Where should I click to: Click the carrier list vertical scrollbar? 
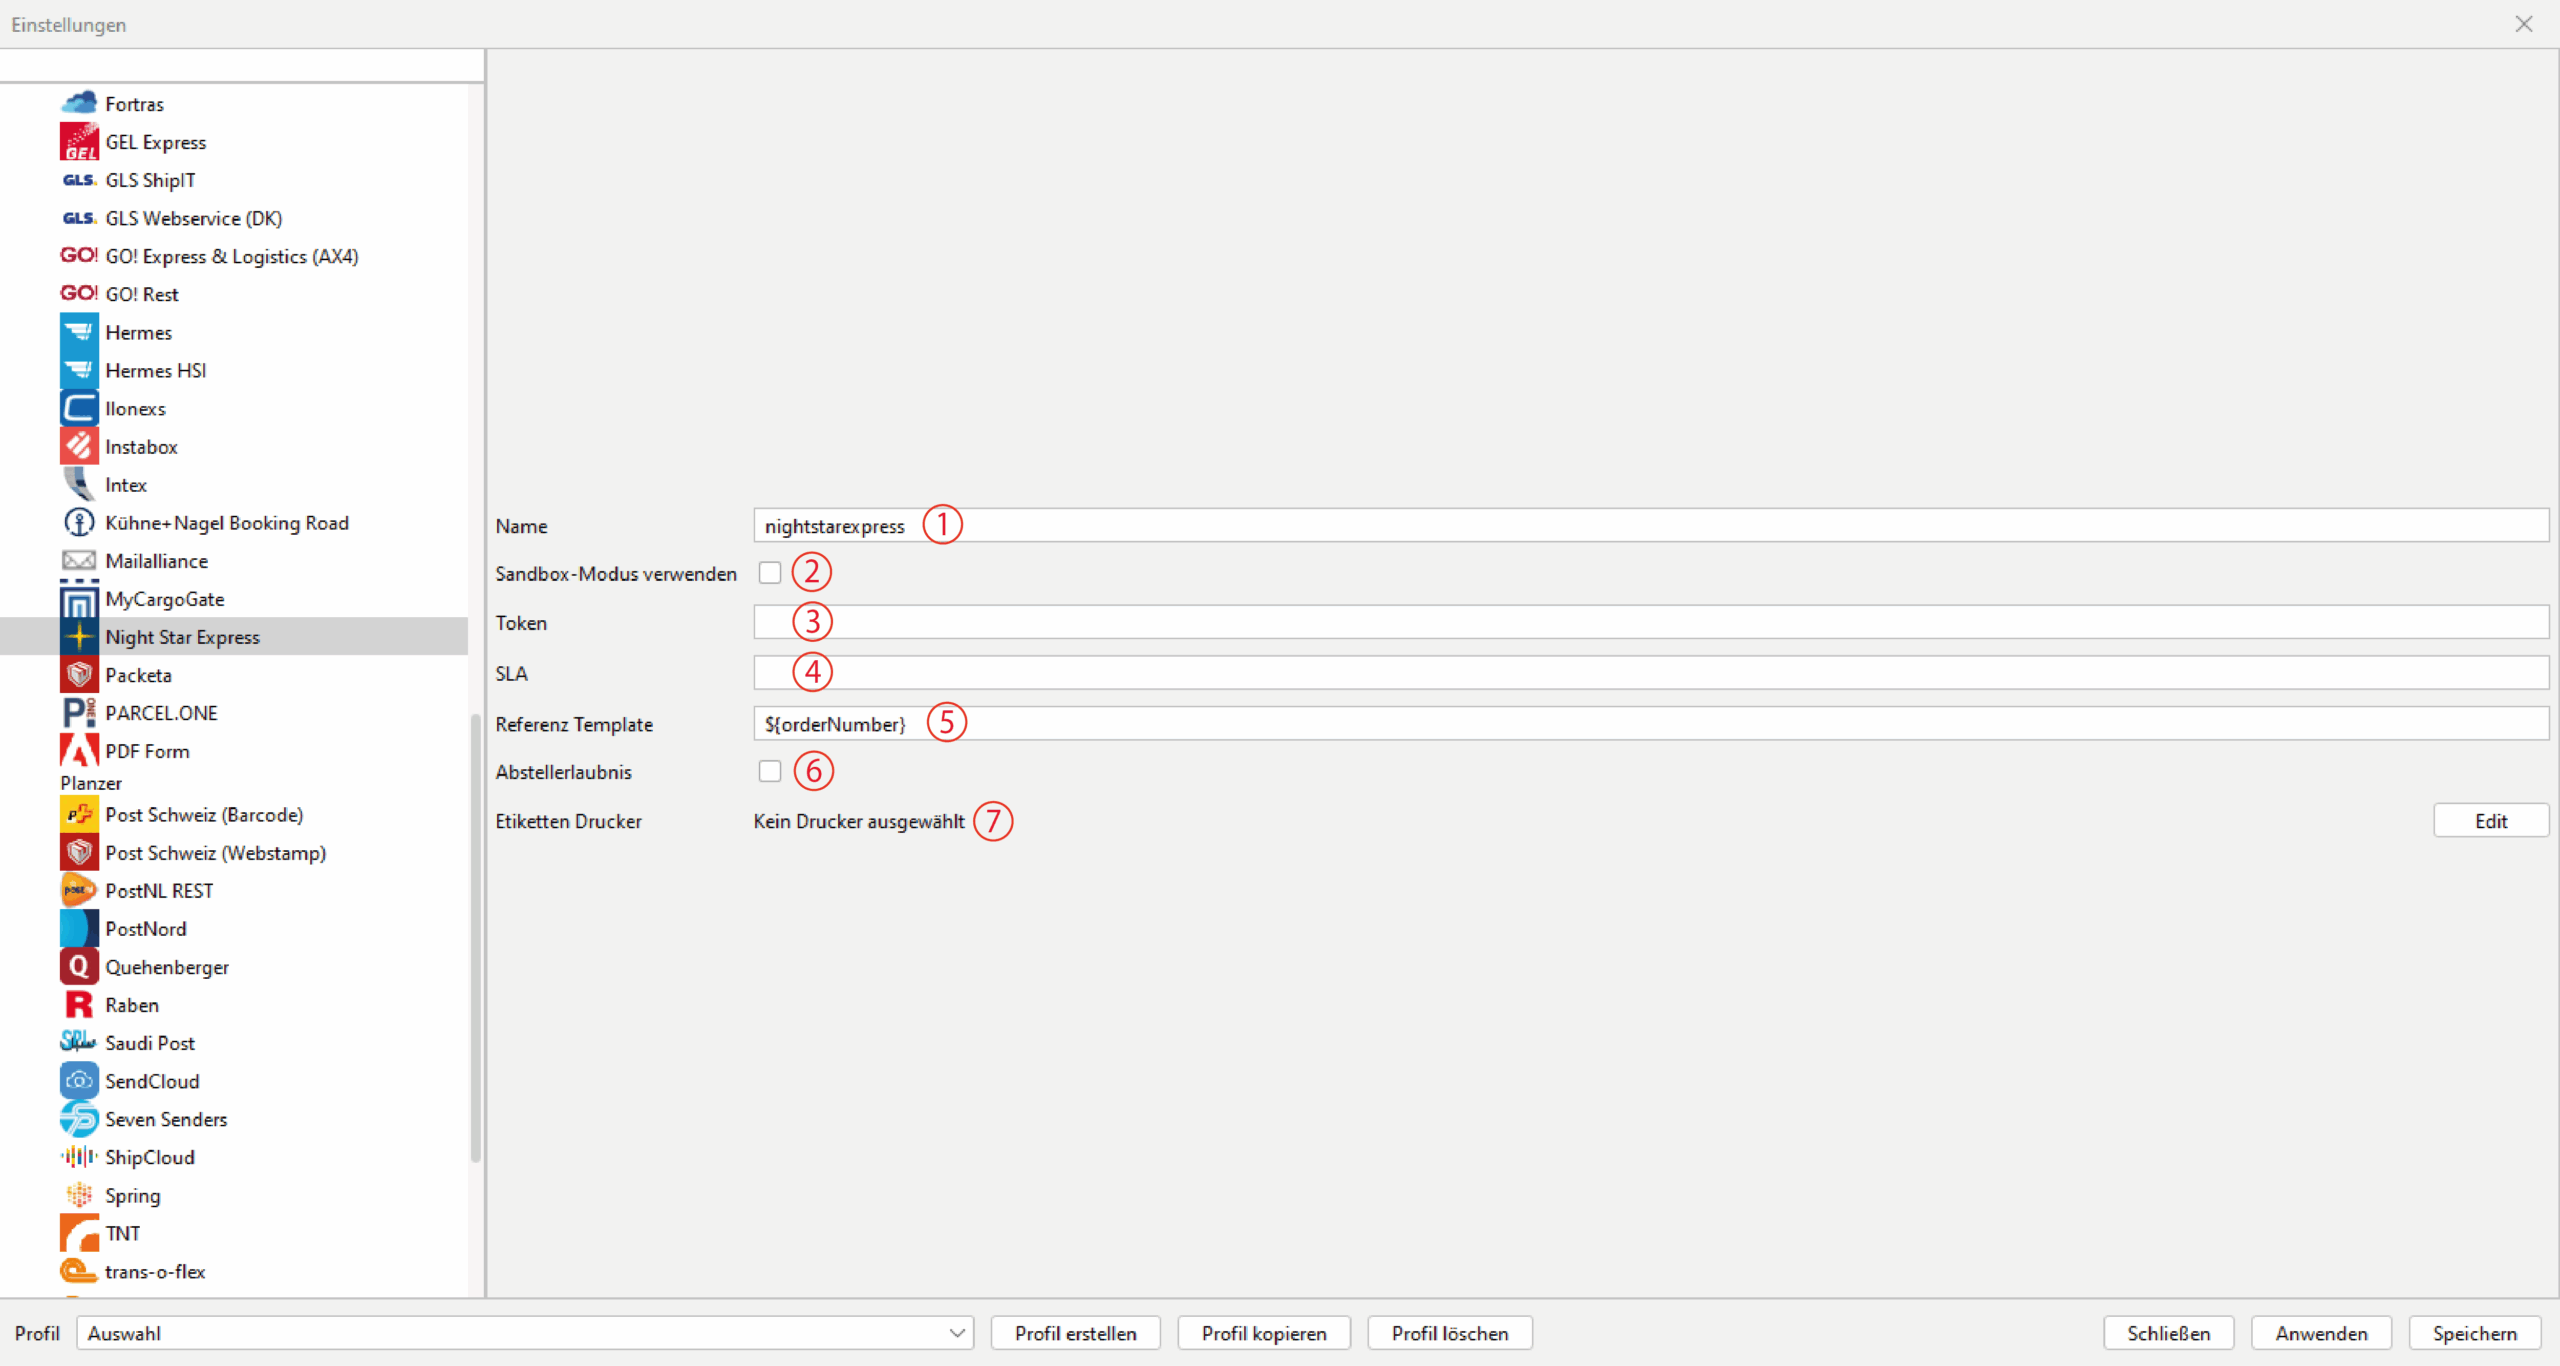click(475, 938)
